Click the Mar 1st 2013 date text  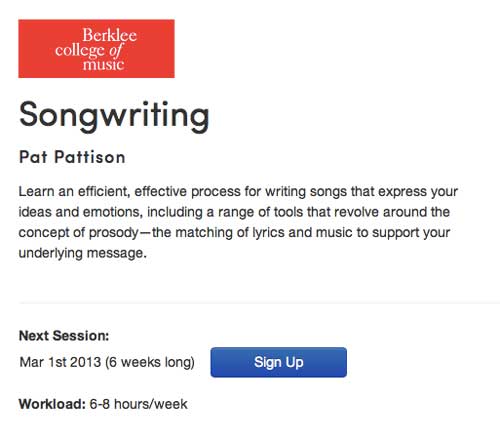pos(60,362)
